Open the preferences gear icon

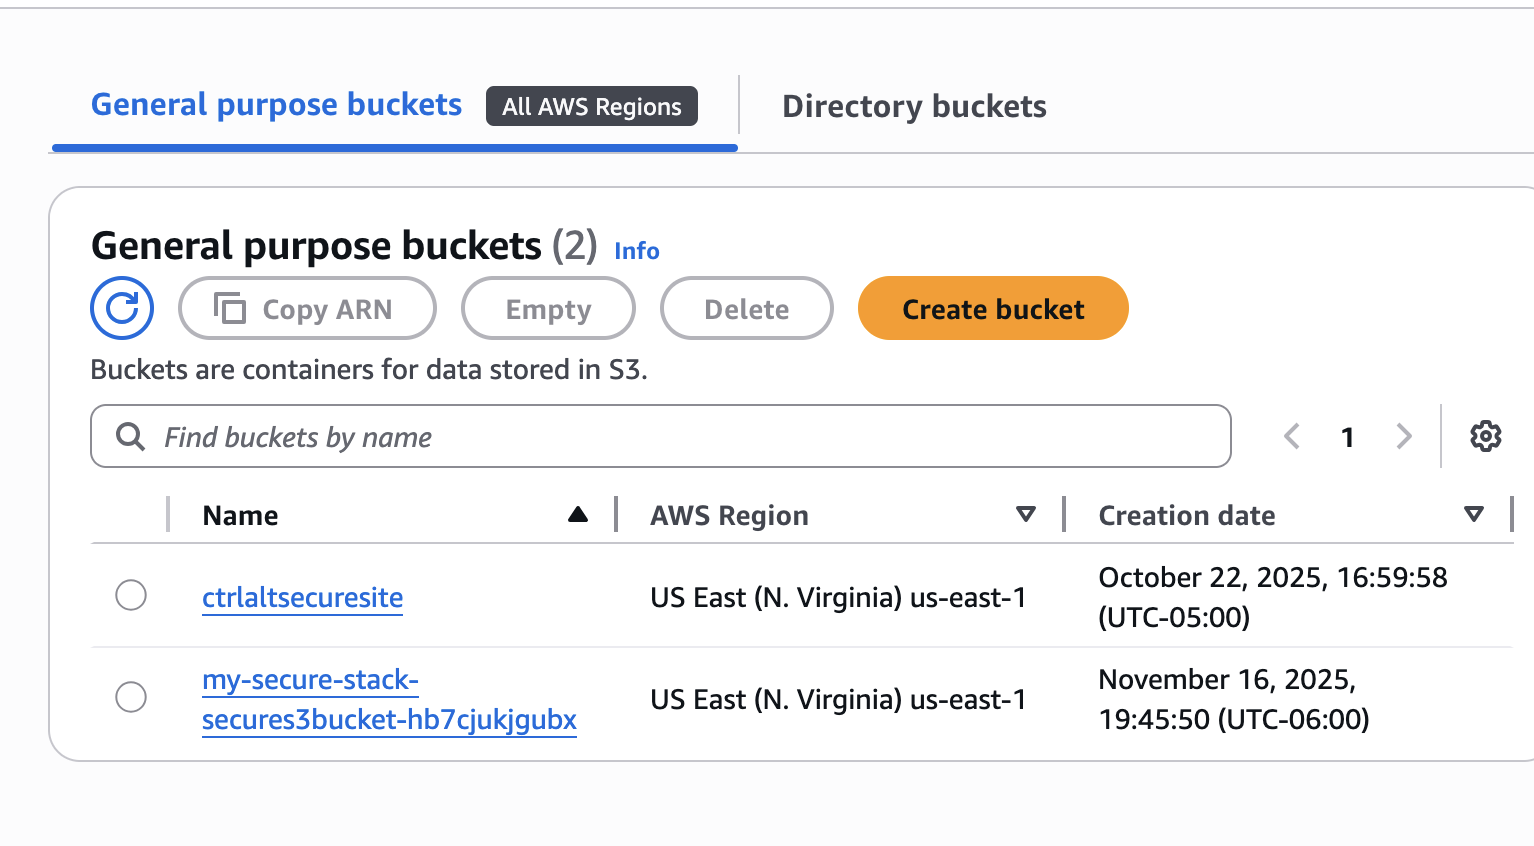(x=1486, y=436)
